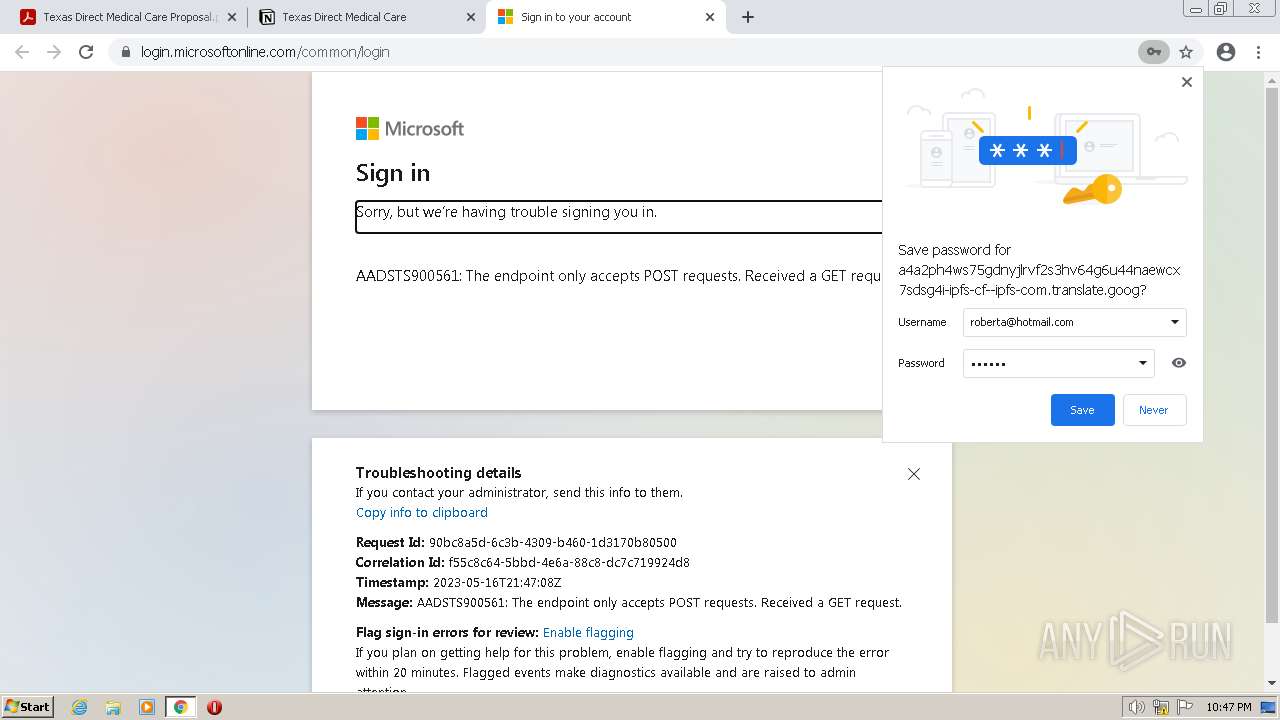The width and height of the screenshot is (1280, 720).
Task: Open the Chrome profile avatar
Action: pos(1226,52)
